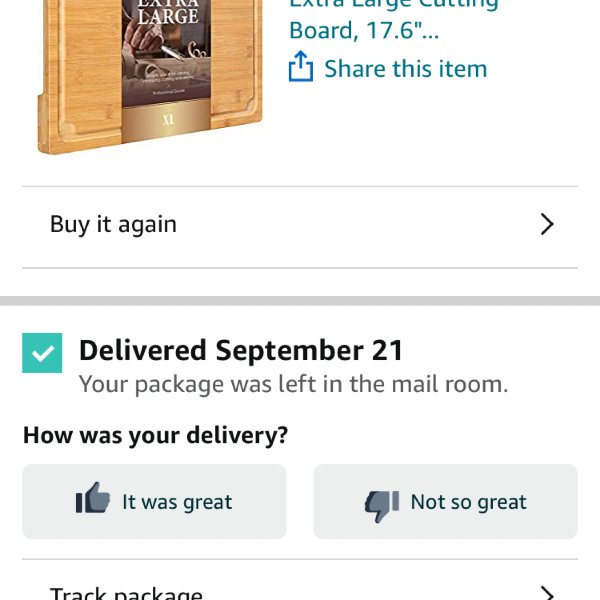Click the Board, 17.6" title line
This screenshot has height=600, width=600.
[x=364, y=30]
